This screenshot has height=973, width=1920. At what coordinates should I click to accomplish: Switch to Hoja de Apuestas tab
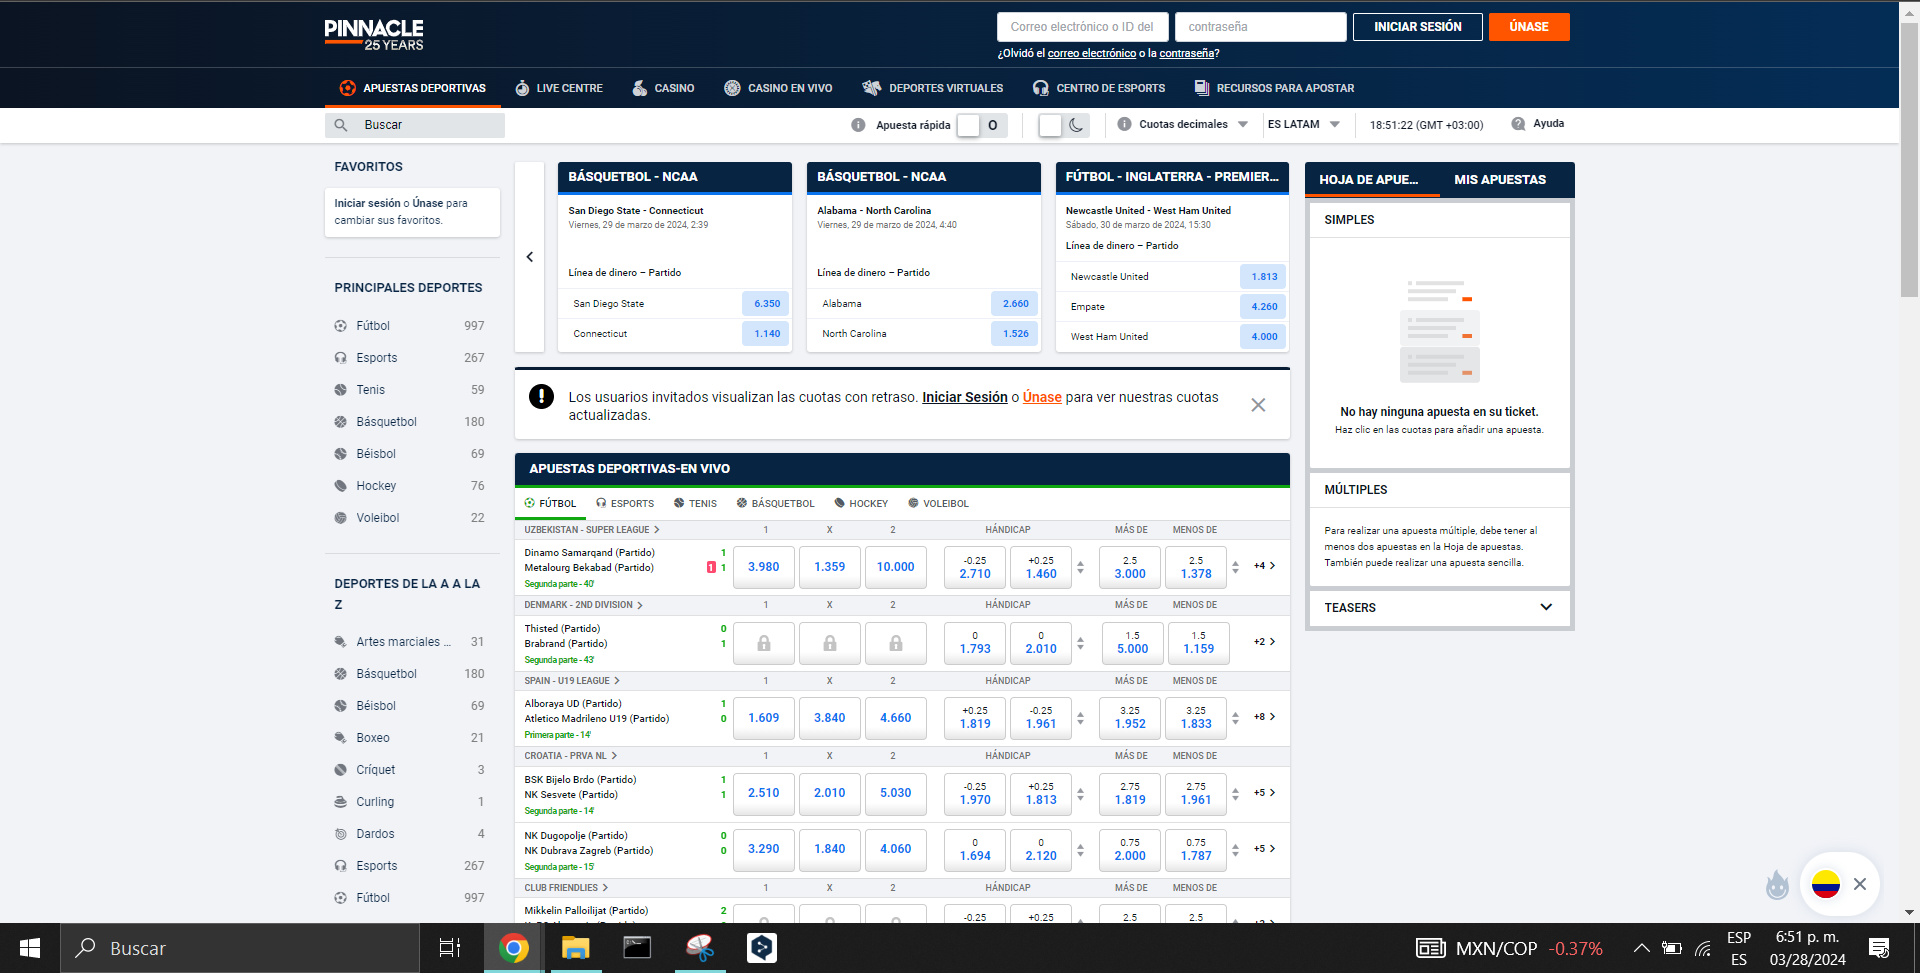1368,180
